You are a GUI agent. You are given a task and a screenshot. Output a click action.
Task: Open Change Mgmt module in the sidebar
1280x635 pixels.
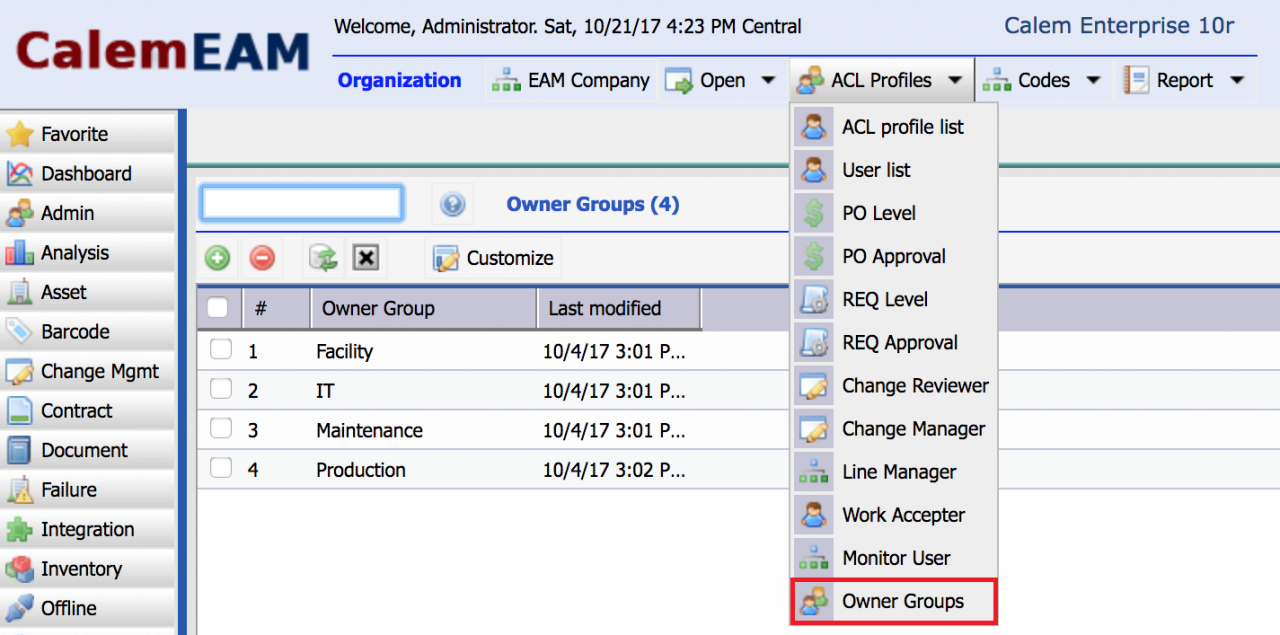click(x=87, y=372)
